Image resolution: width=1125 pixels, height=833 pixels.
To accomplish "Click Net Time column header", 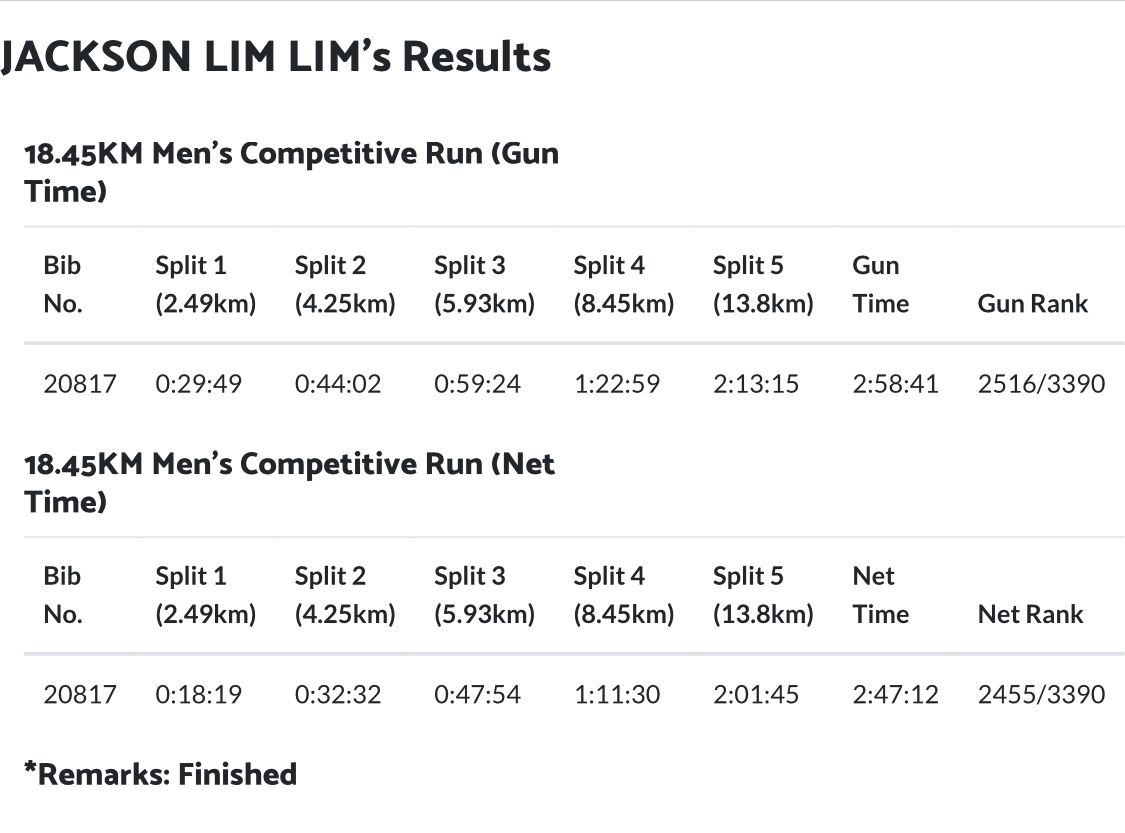I will [880, 595].
